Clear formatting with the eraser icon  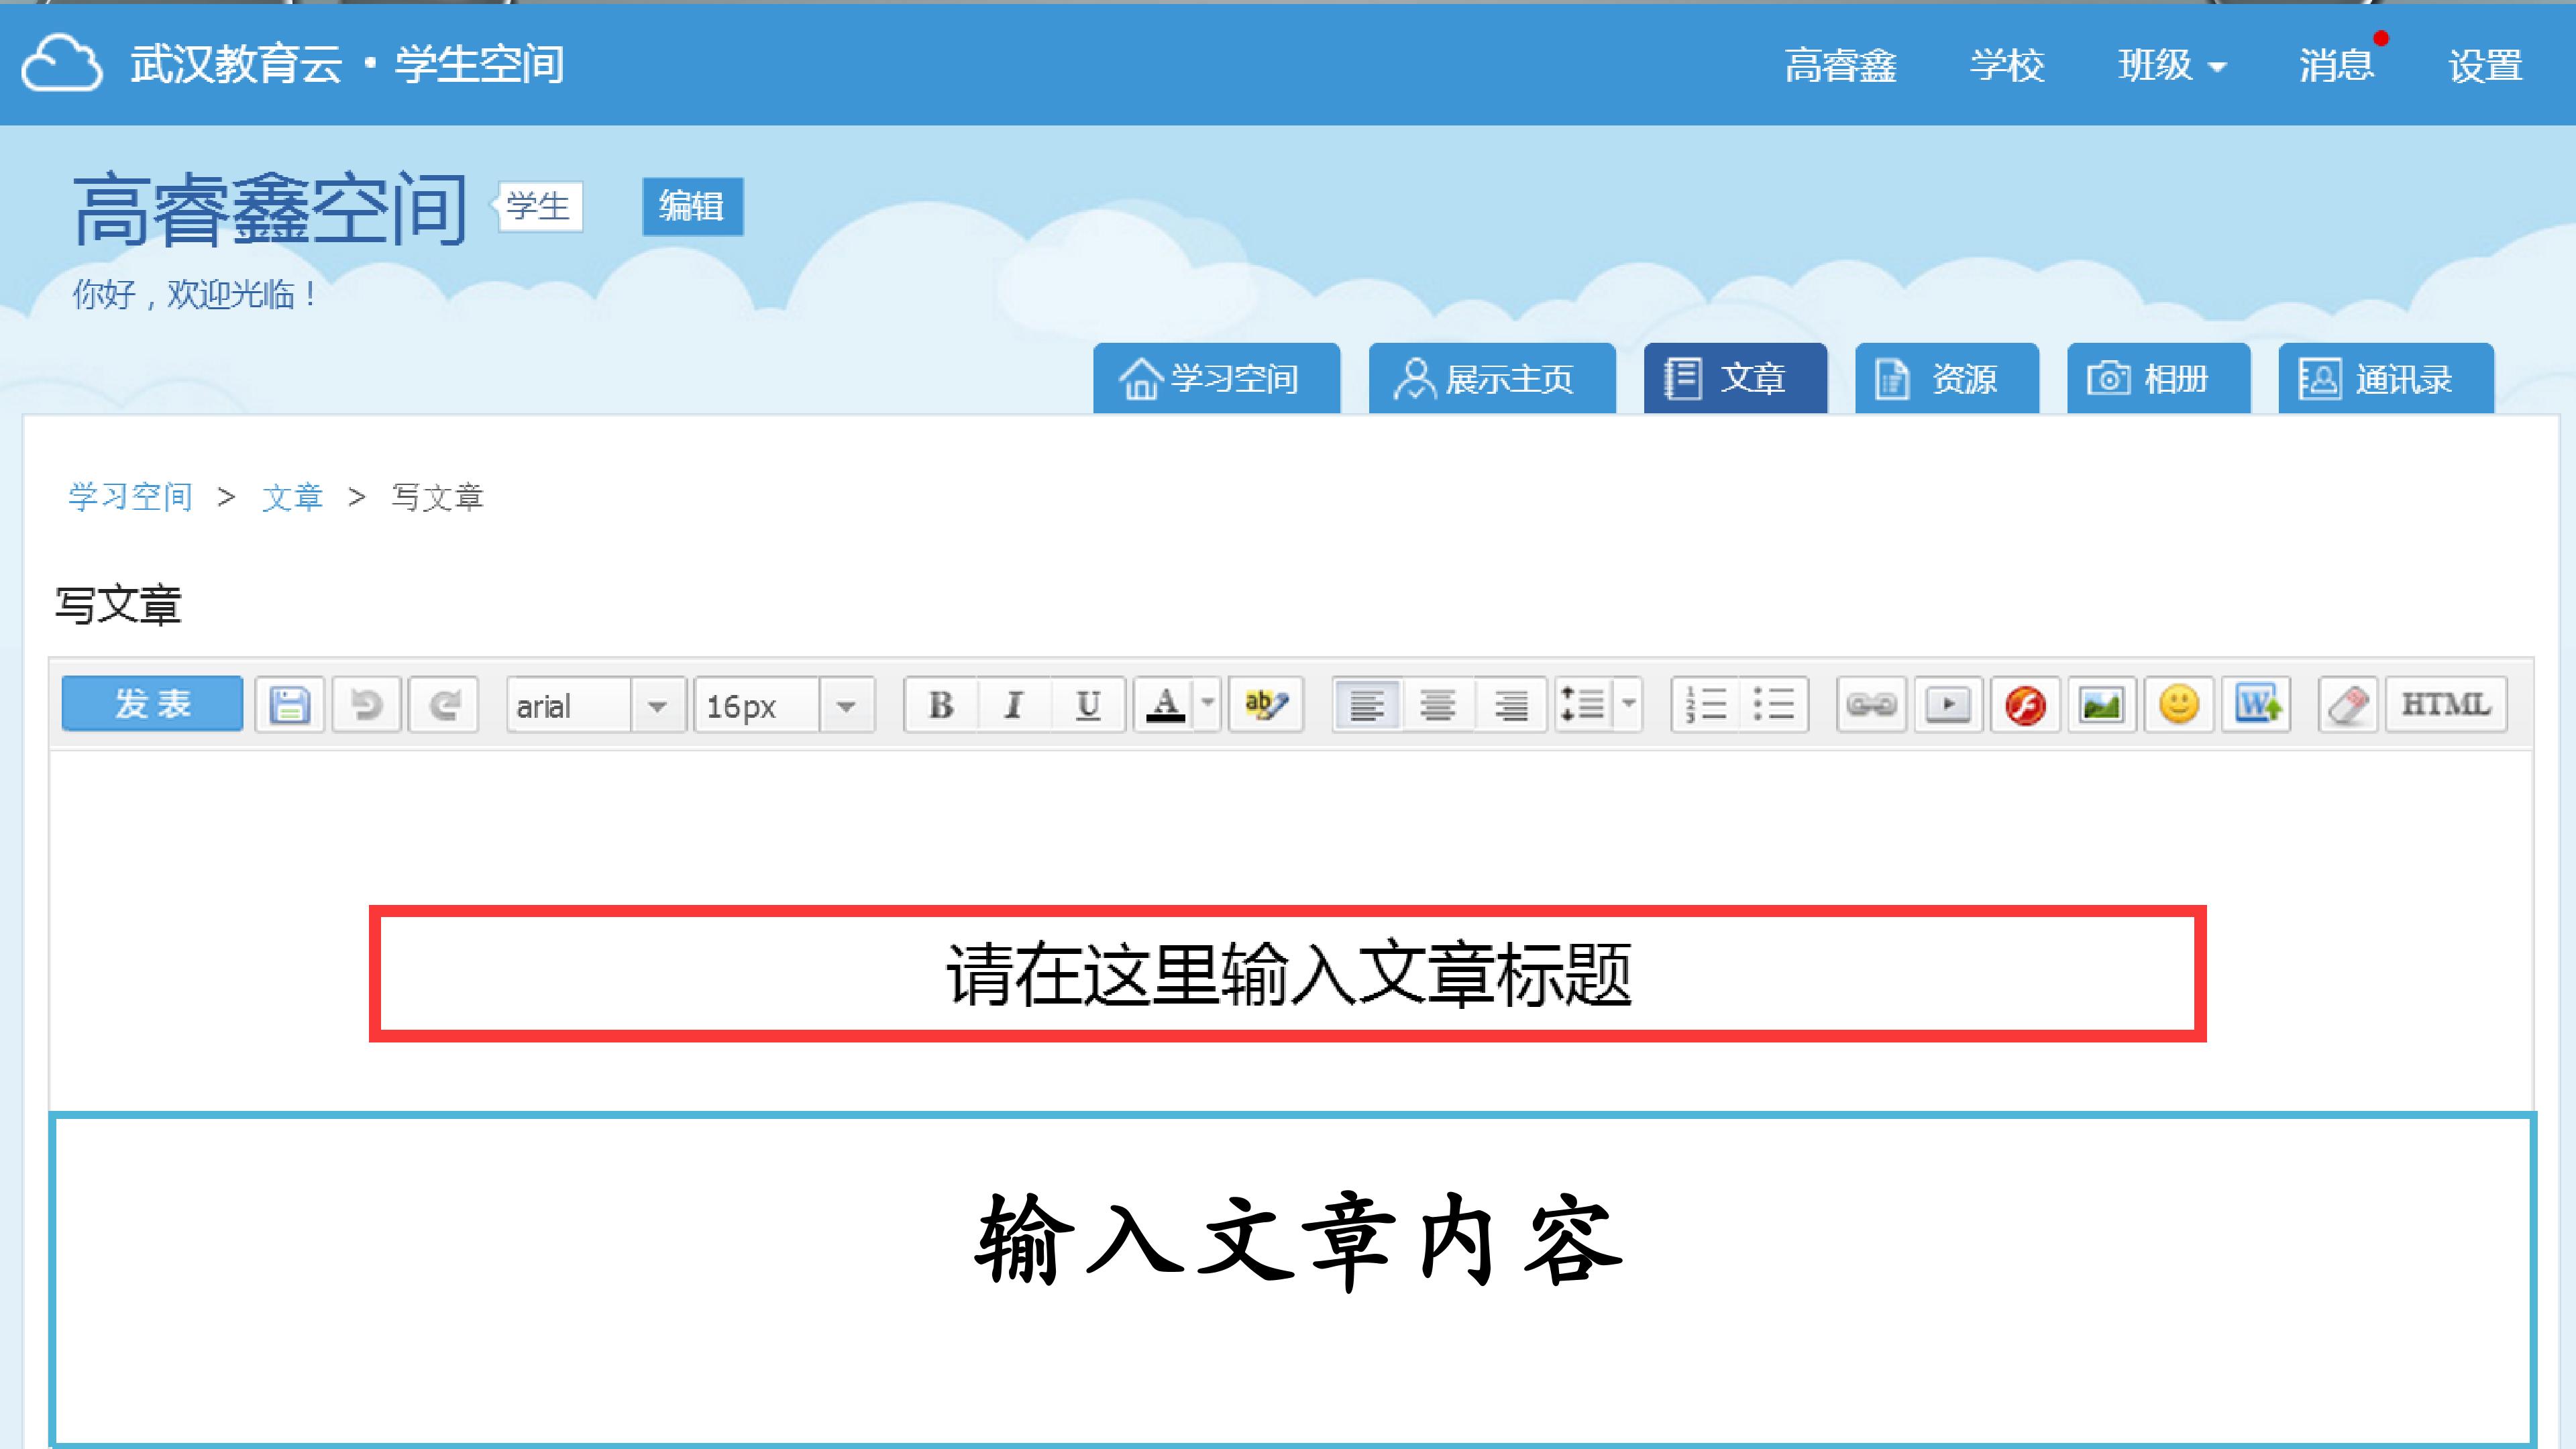(x=2347, y=705)
